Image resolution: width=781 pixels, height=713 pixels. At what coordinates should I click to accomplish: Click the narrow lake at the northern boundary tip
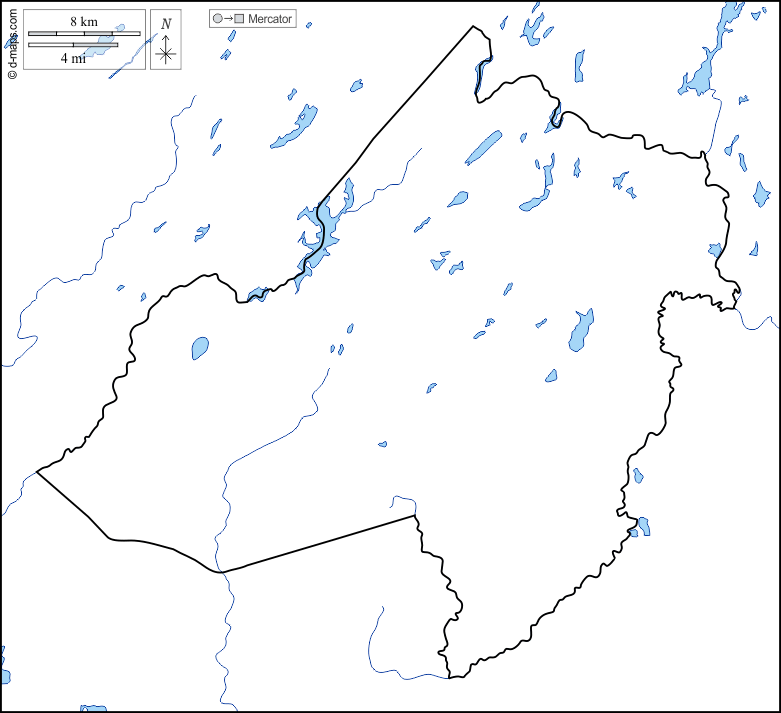tap(483, 74)
